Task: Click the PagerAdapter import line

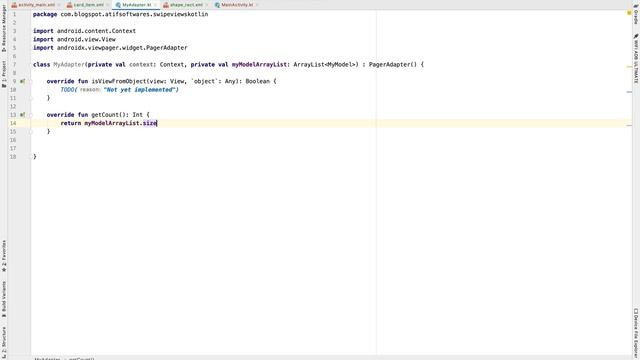Action: pyautogui.click(x=110, y=48)
